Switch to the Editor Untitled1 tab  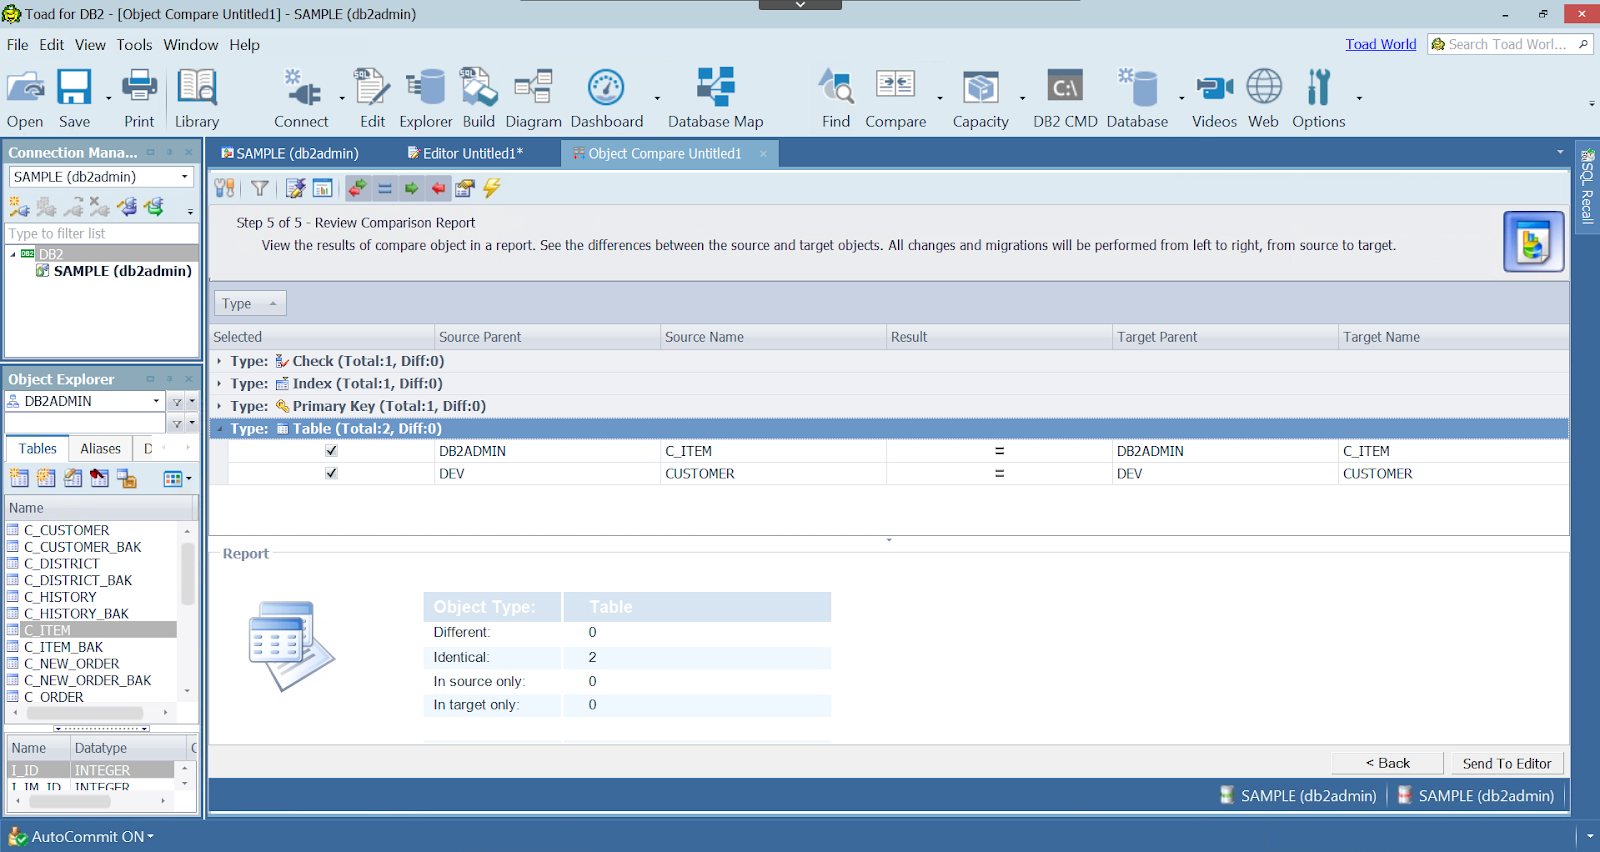[x=465, y=153]
